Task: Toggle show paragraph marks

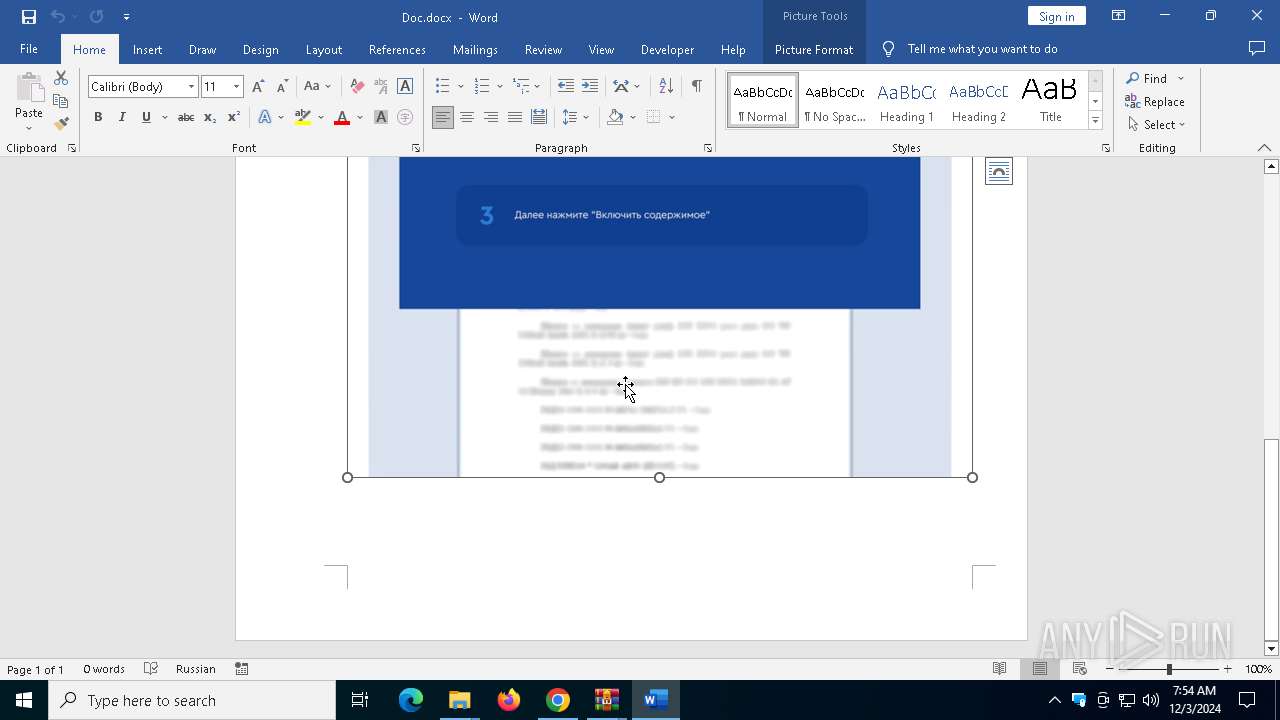Action: click(x=696, y=86)
